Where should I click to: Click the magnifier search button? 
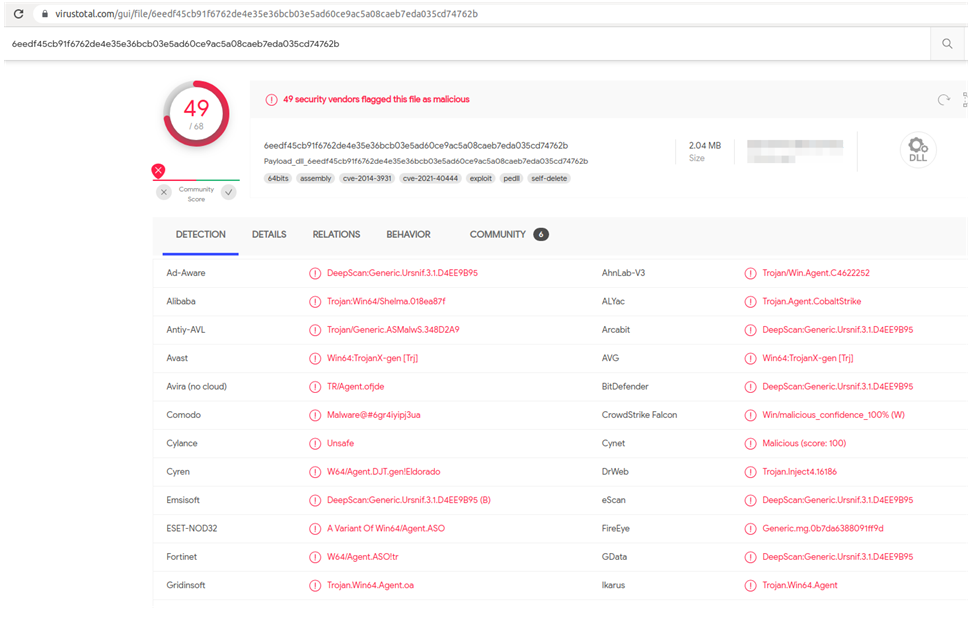tap(948, 43)
